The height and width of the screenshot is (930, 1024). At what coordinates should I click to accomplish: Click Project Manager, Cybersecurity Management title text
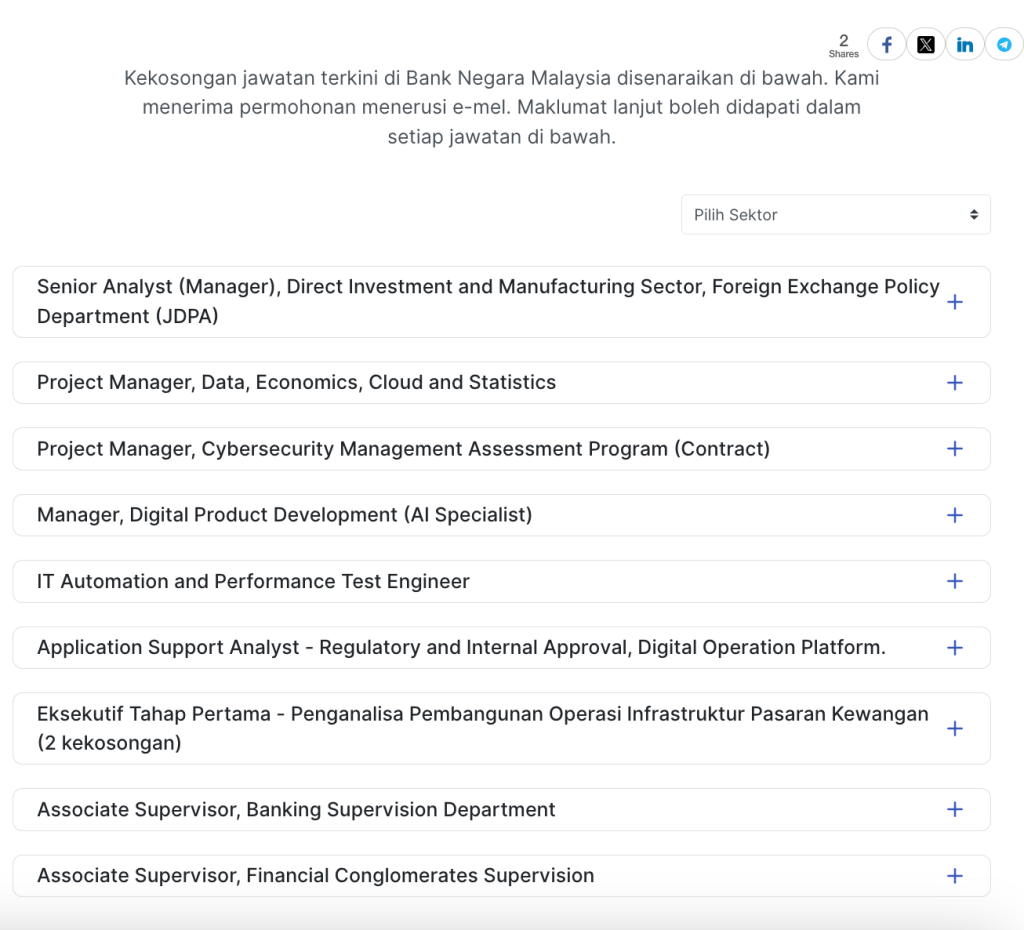[x=403, y=449]
